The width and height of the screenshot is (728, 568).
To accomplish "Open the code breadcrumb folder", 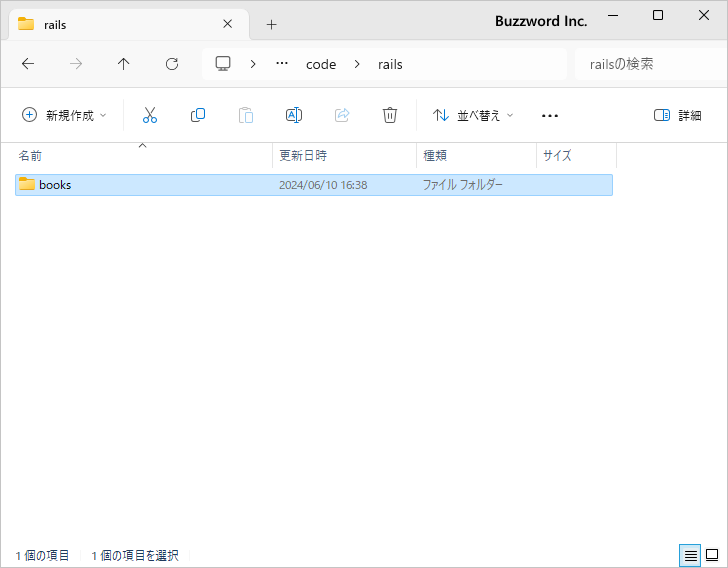I will click(321, 64).
